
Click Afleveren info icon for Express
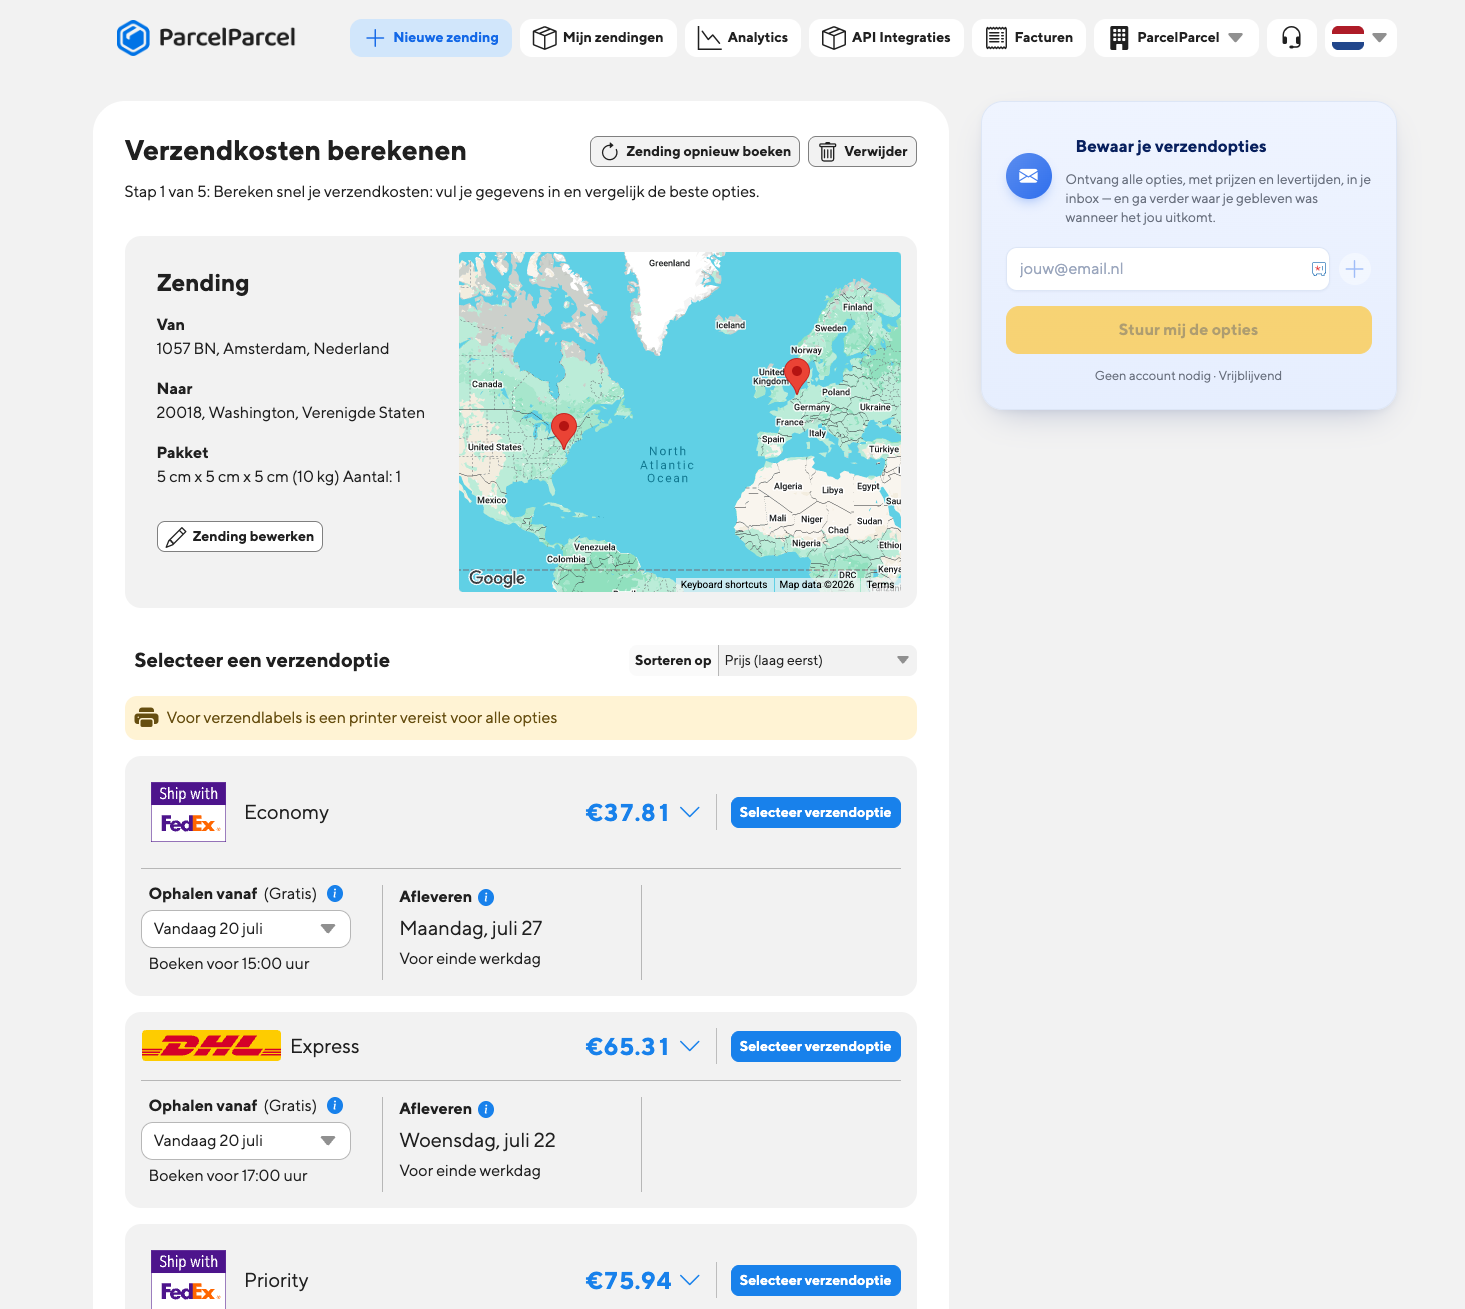(486, 1109)
